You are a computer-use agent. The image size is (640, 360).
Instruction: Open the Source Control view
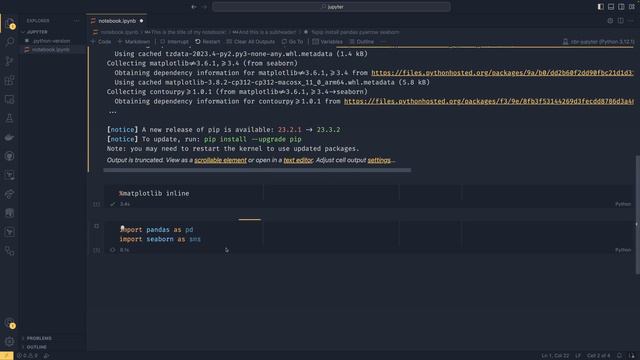[9, 61]
